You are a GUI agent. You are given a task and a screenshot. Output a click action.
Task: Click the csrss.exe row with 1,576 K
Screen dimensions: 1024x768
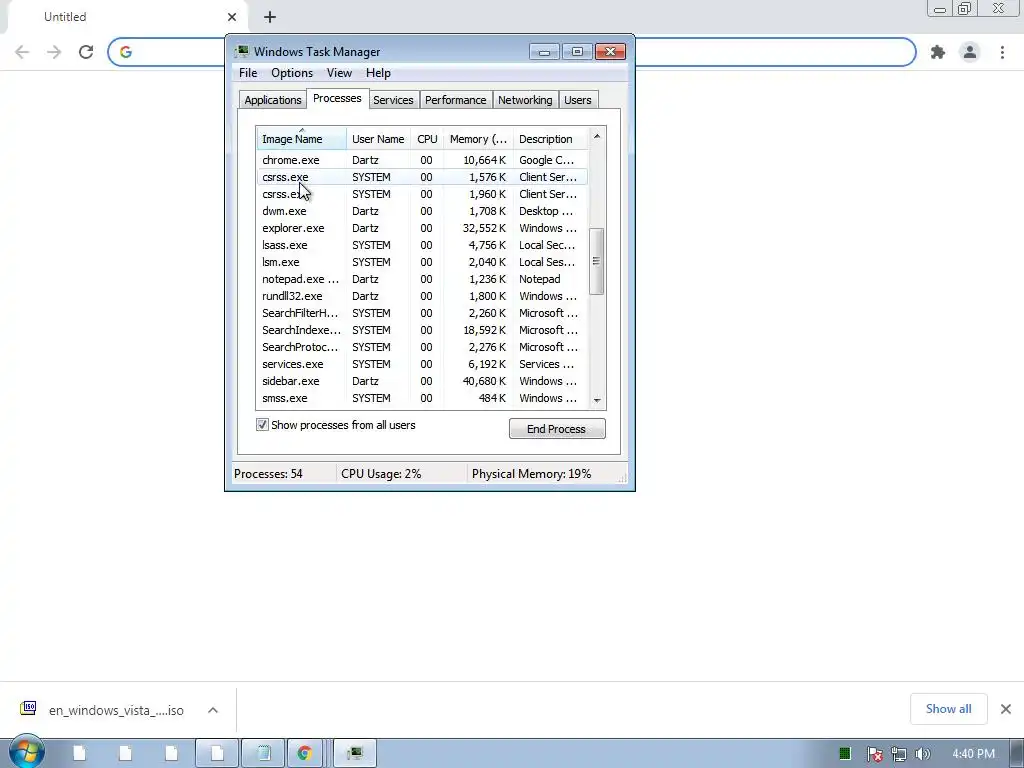[x=422, y=177]
